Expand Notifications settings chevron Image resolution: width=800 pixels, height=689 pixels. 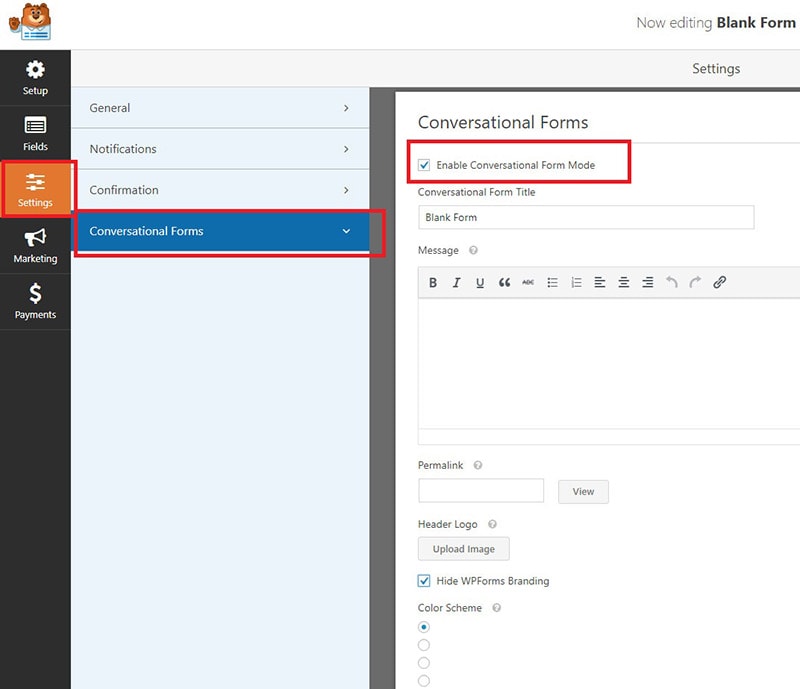[x=346, y=149]
